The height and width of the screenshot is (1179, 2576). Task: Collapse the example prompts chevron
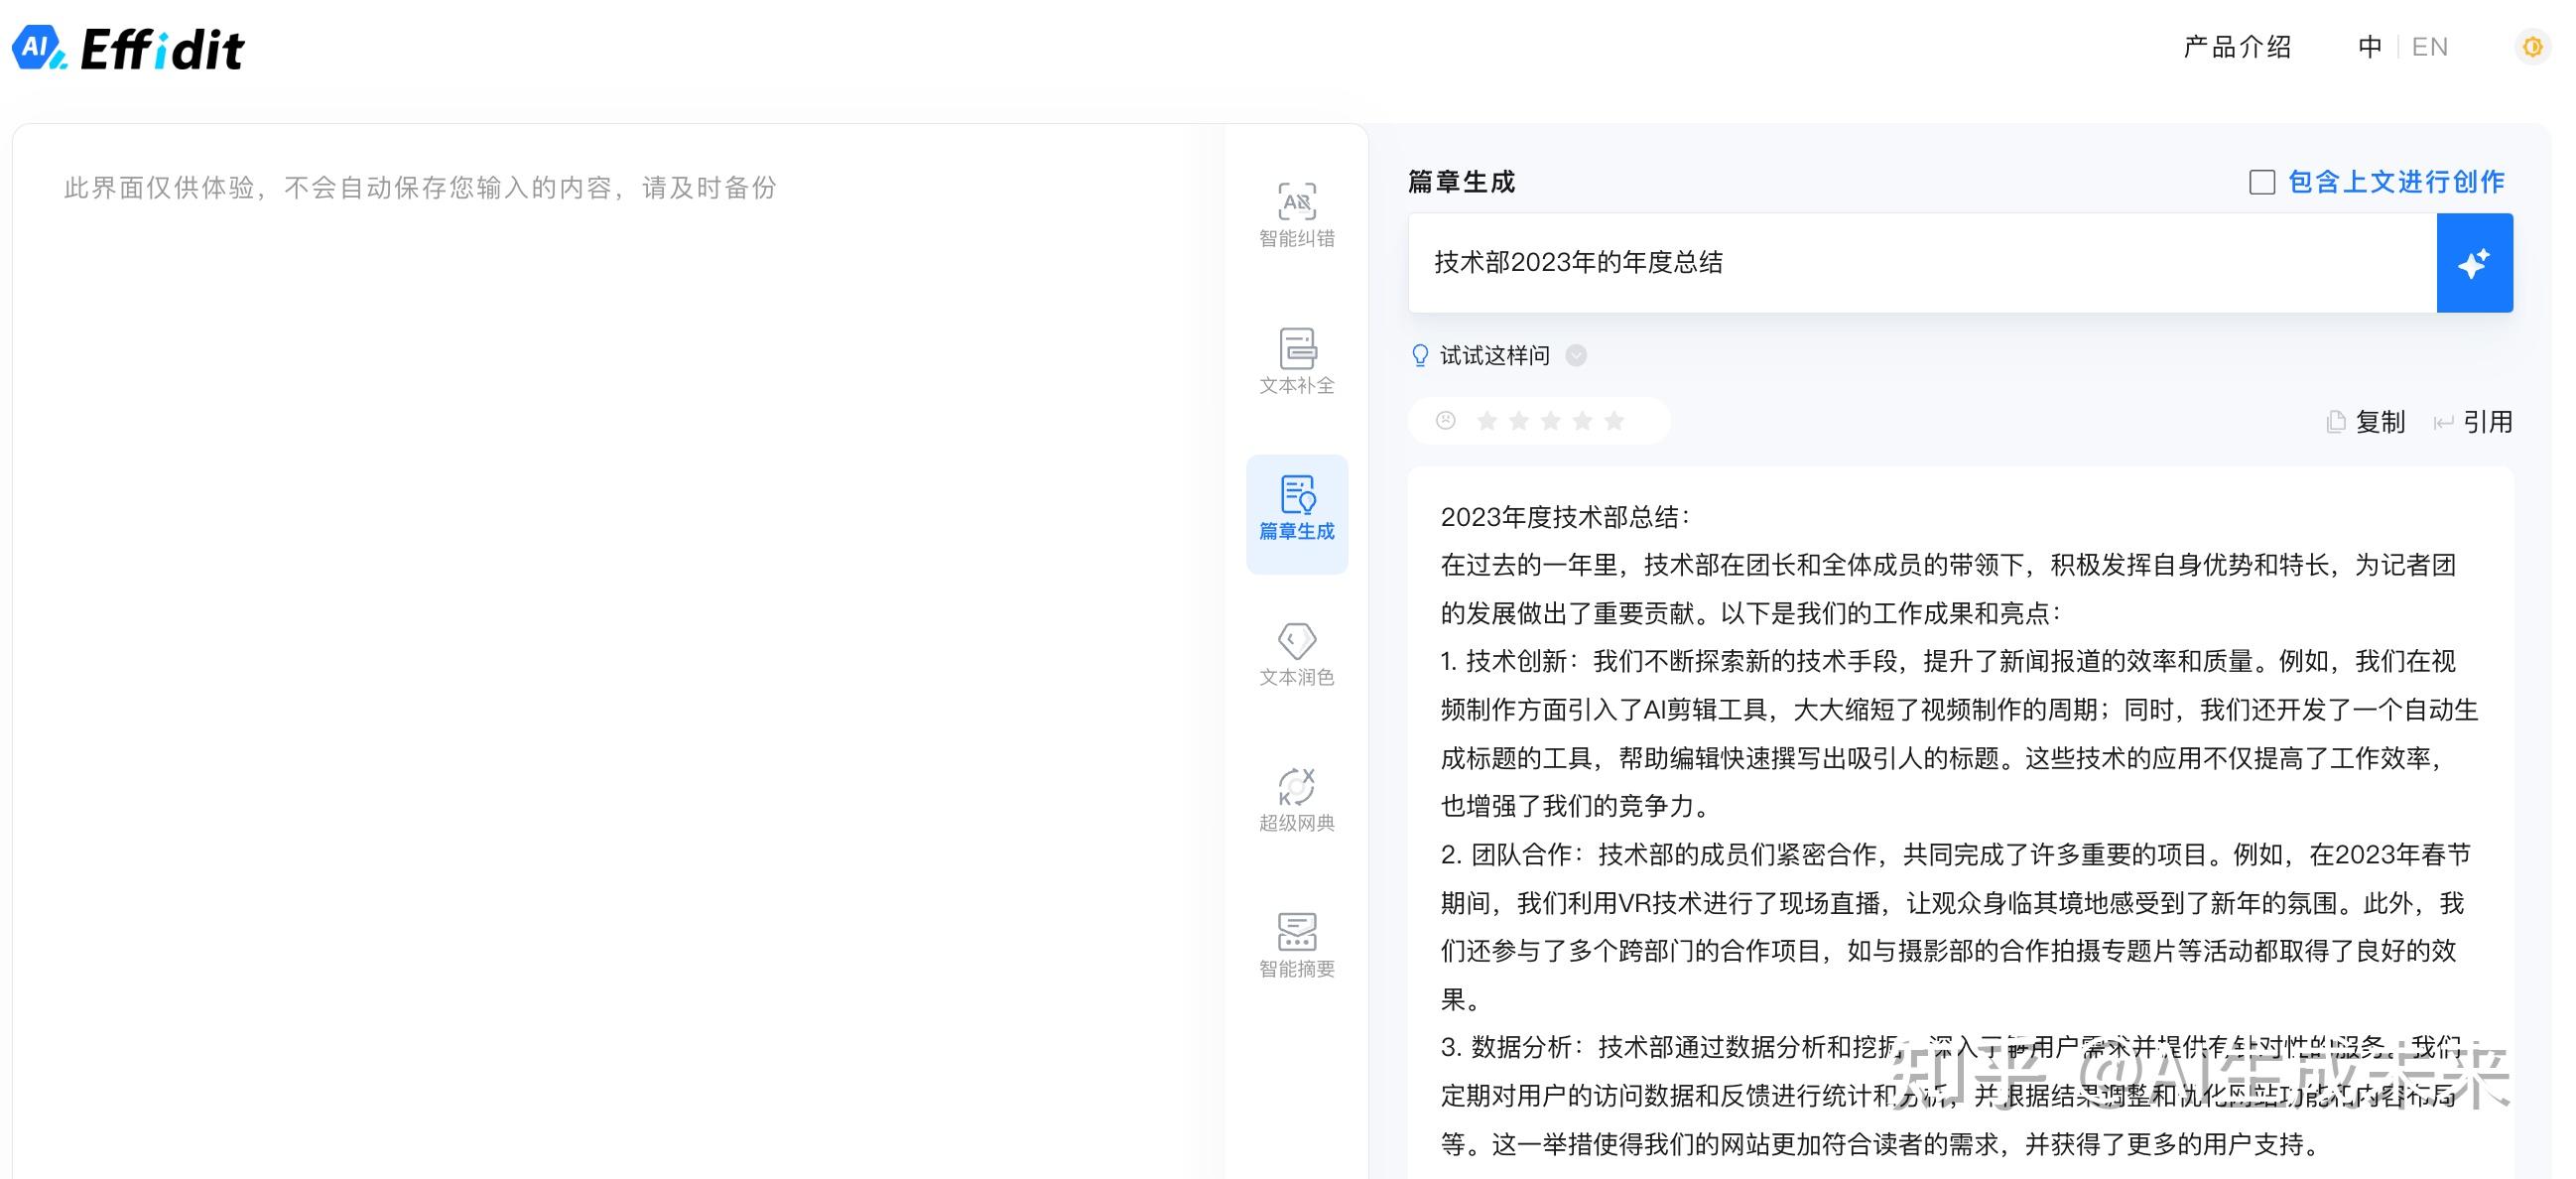(x=1576, y=355)
